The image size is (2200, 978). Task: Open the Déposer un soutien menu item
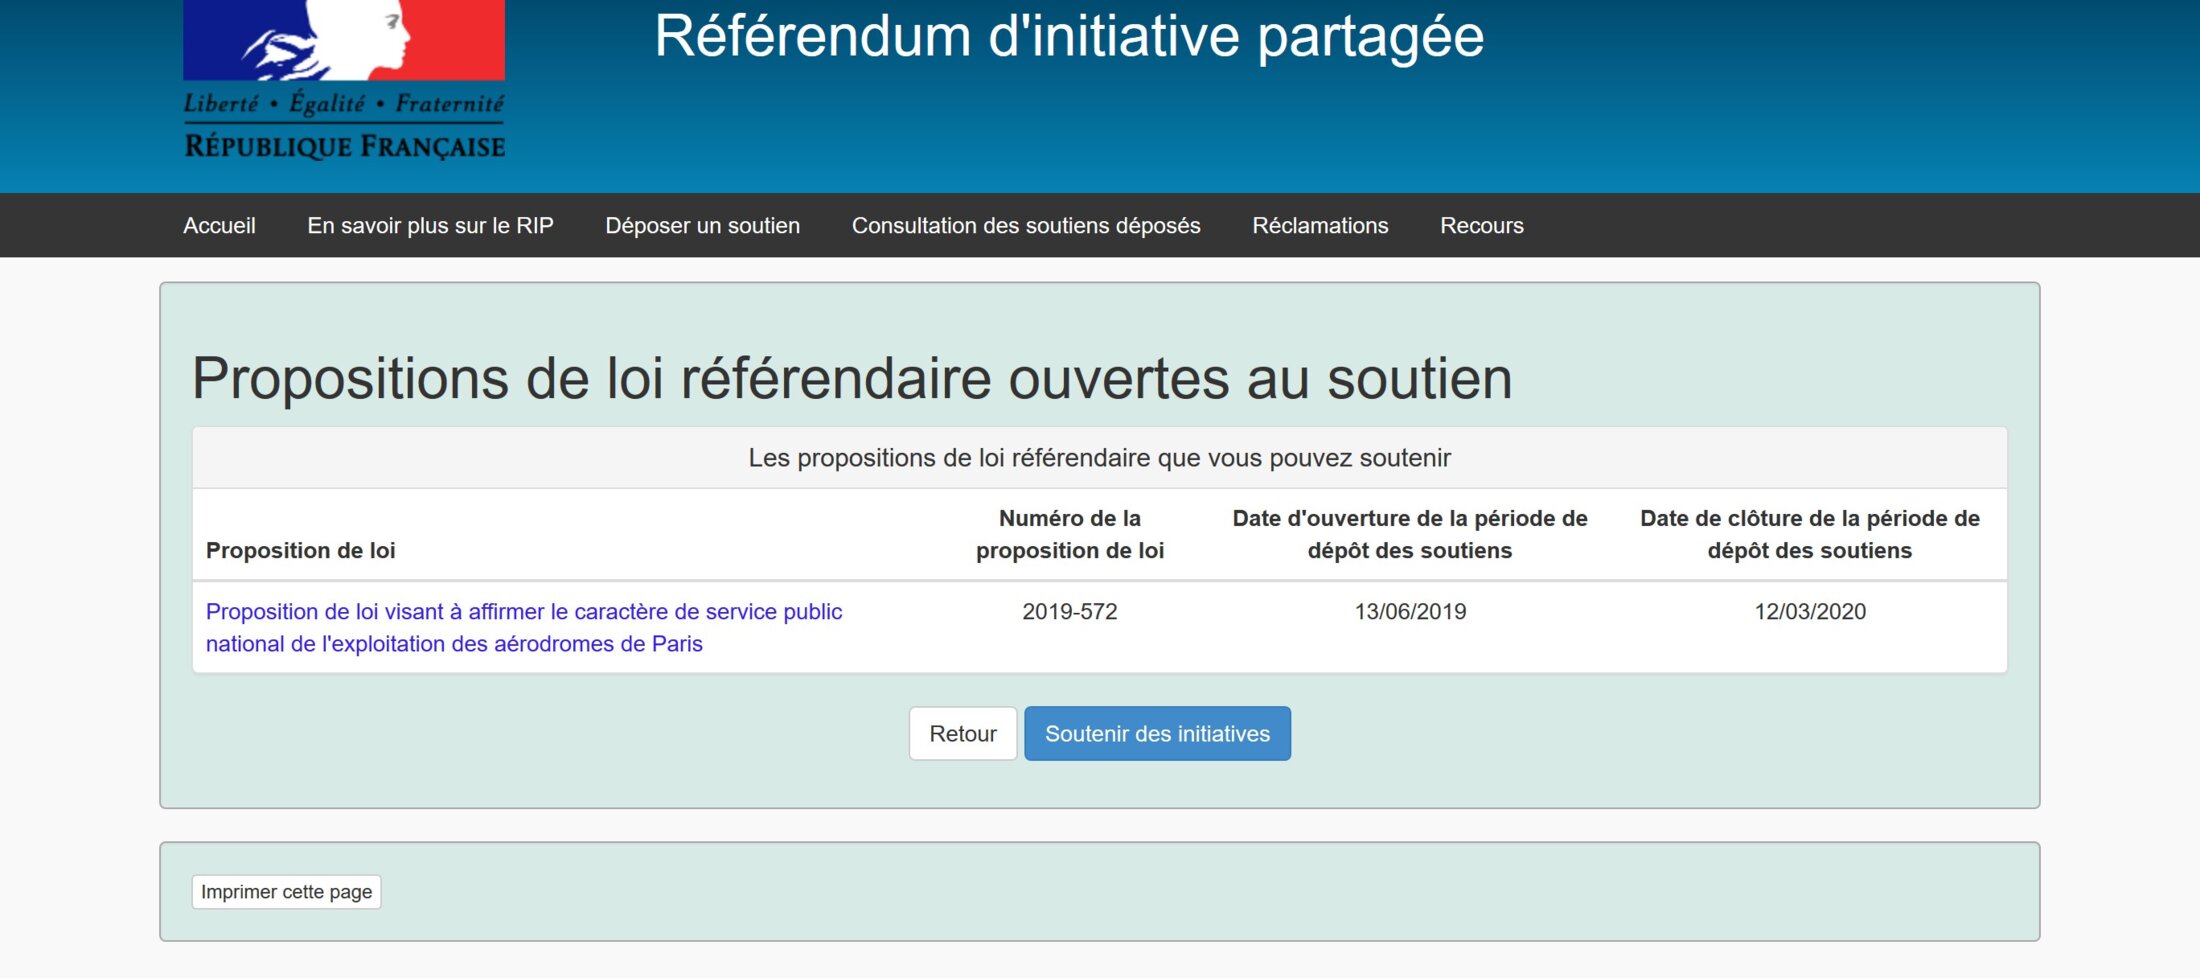point(702,226)
